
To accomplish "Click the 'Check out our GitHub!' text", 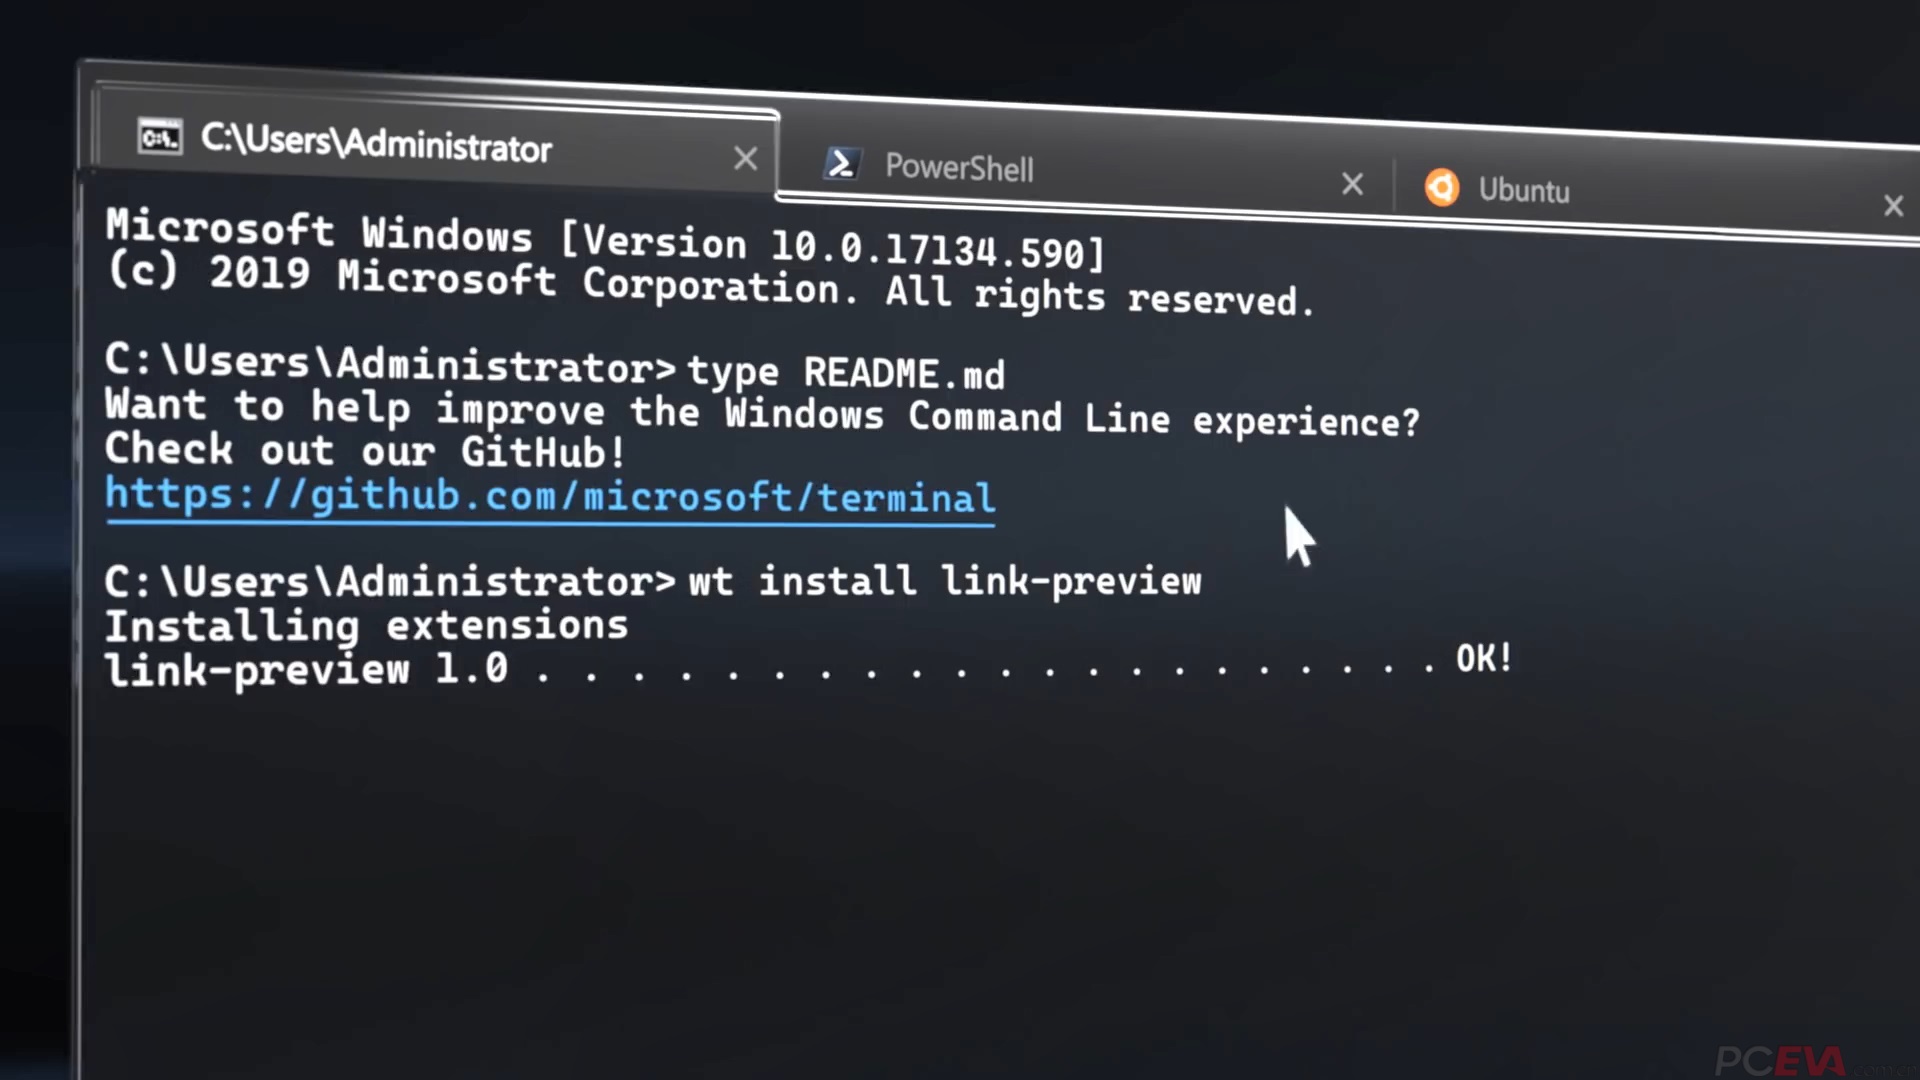I will pos(364,450).
